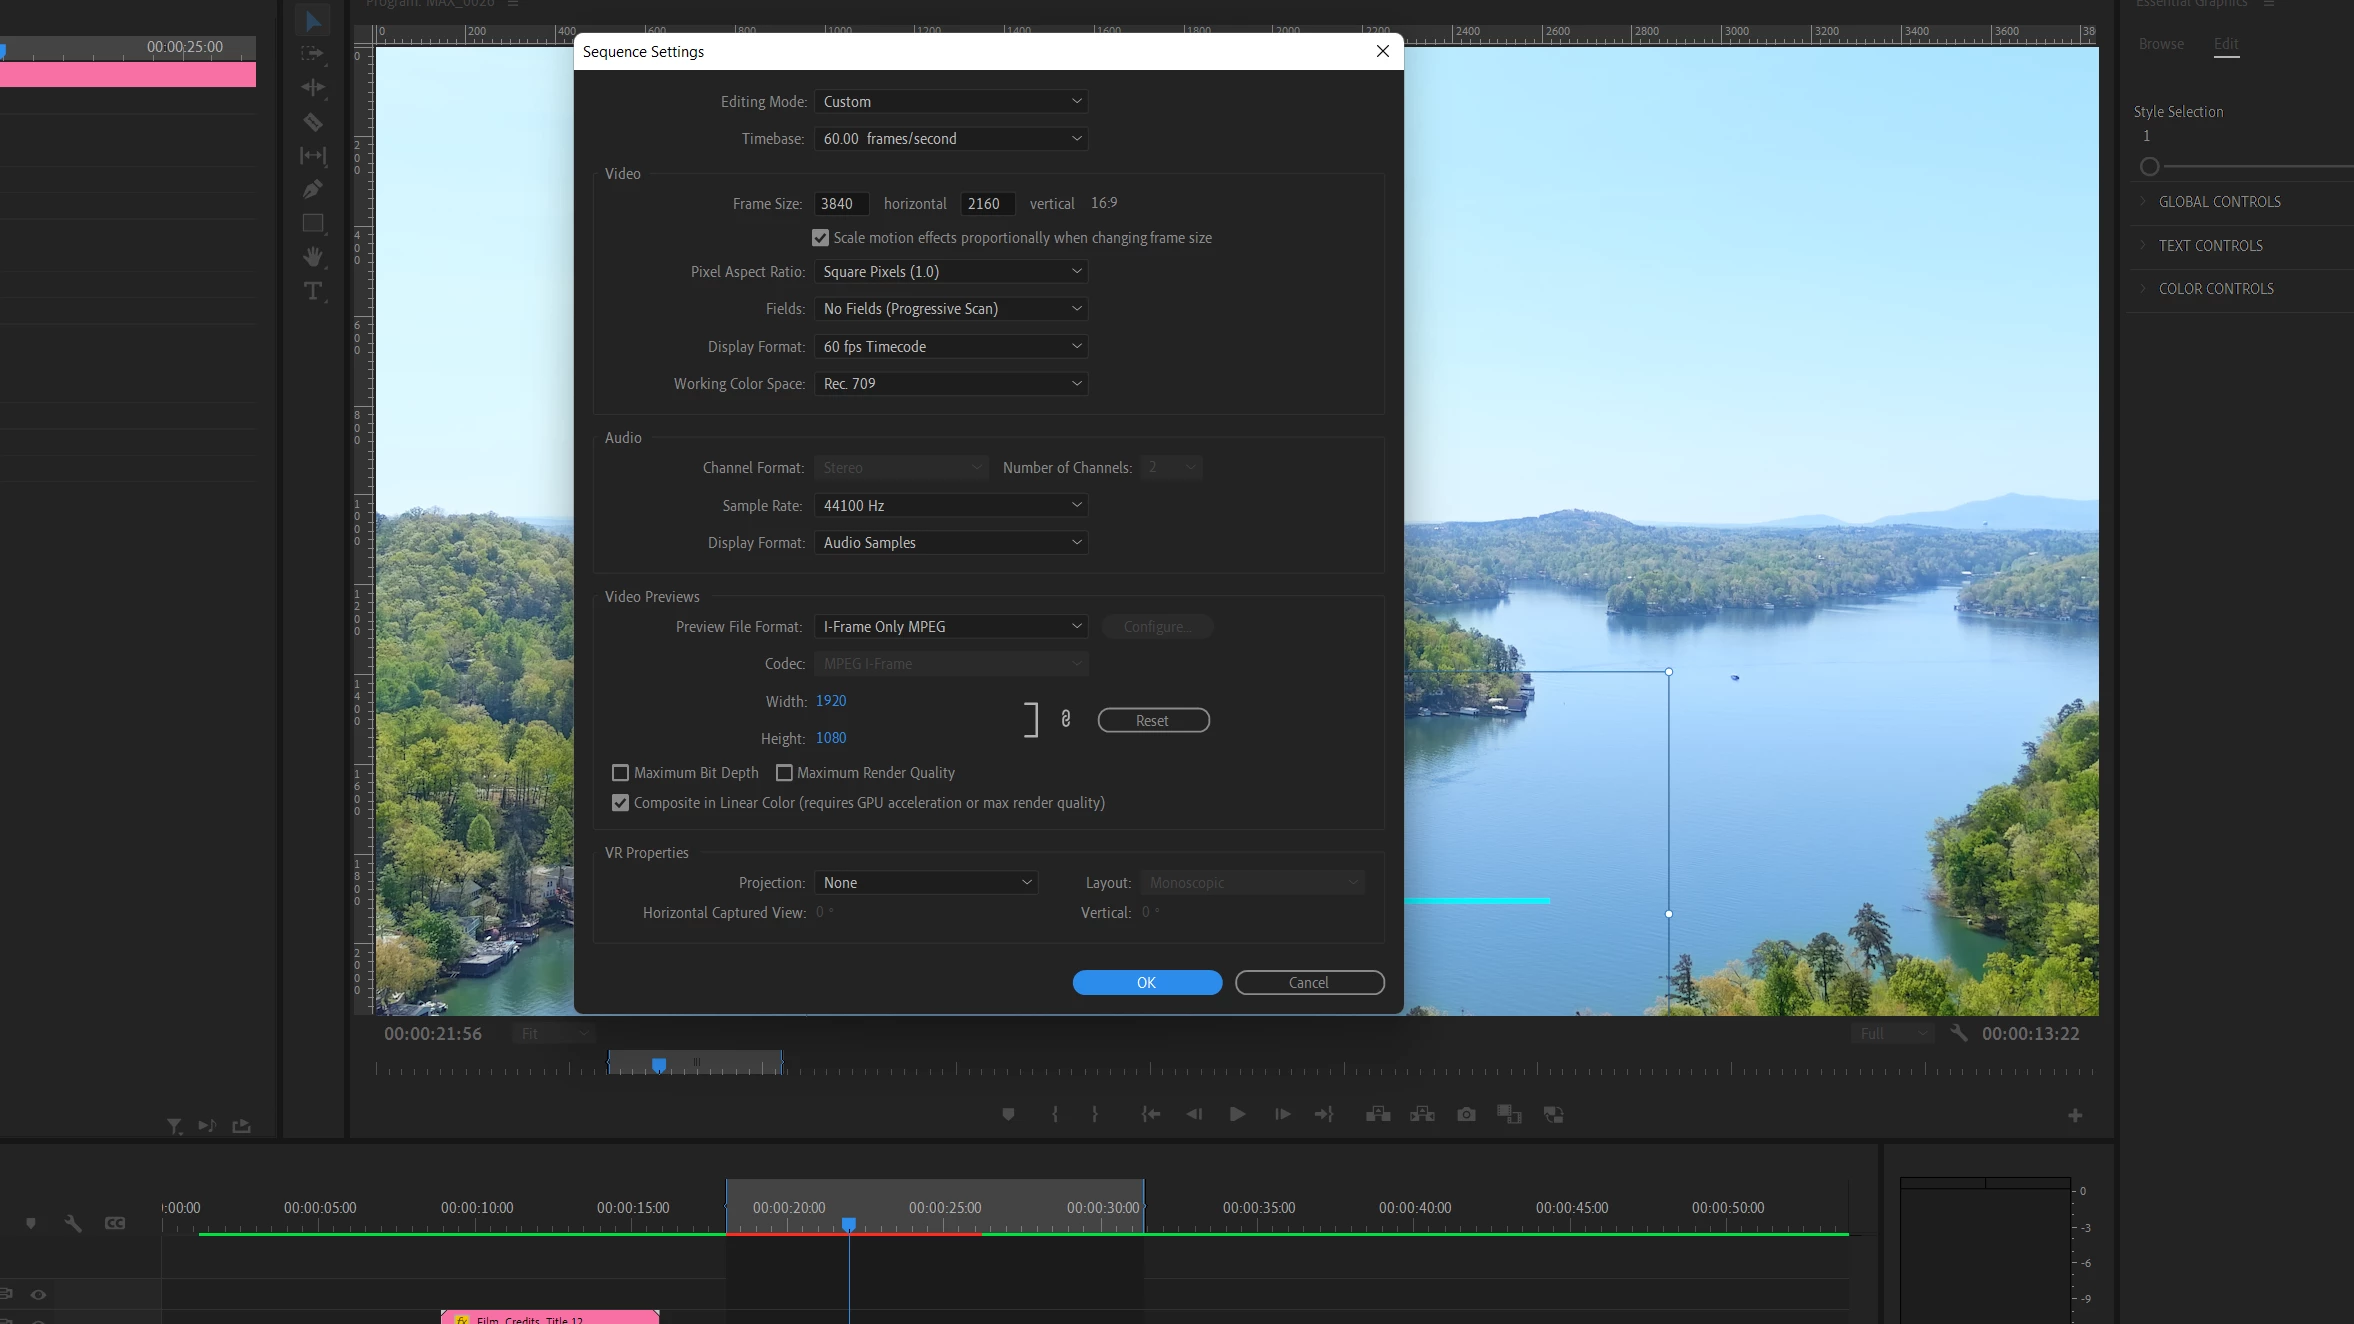Click OK to confirm sequence settings

click(1146, 983)
